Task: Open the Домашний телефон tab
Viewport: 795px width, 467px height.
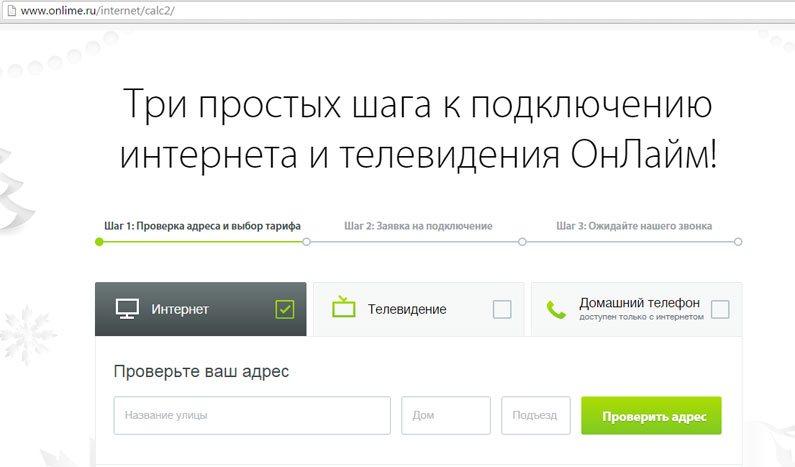Action: 640,308
